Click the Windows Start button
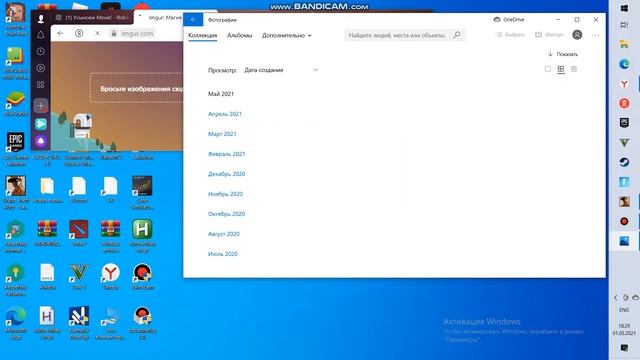640x360 pixels. coord(624,8)
